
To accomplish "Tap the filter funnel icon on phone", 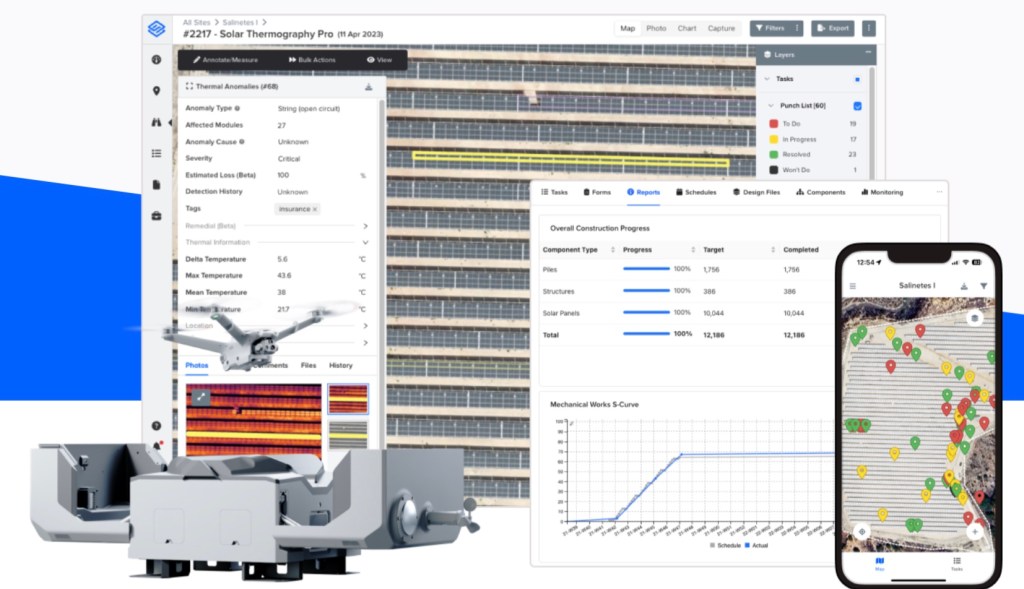I will 983,286.
